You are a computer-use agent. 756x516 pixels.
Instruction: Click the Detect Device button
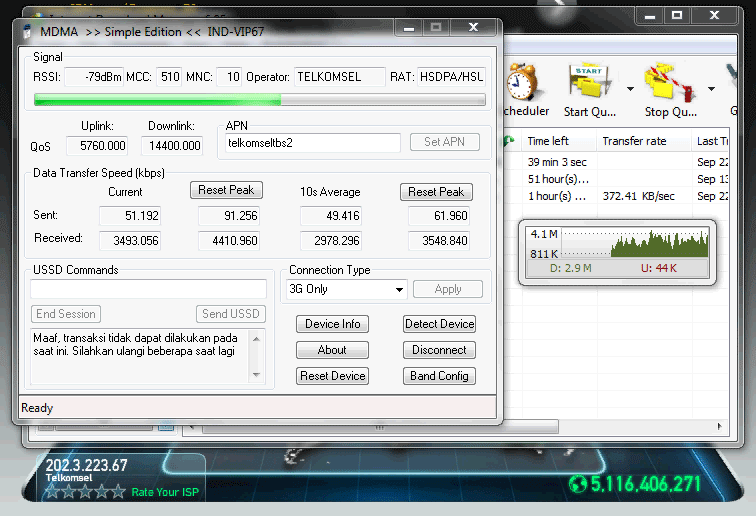[439, 324]
